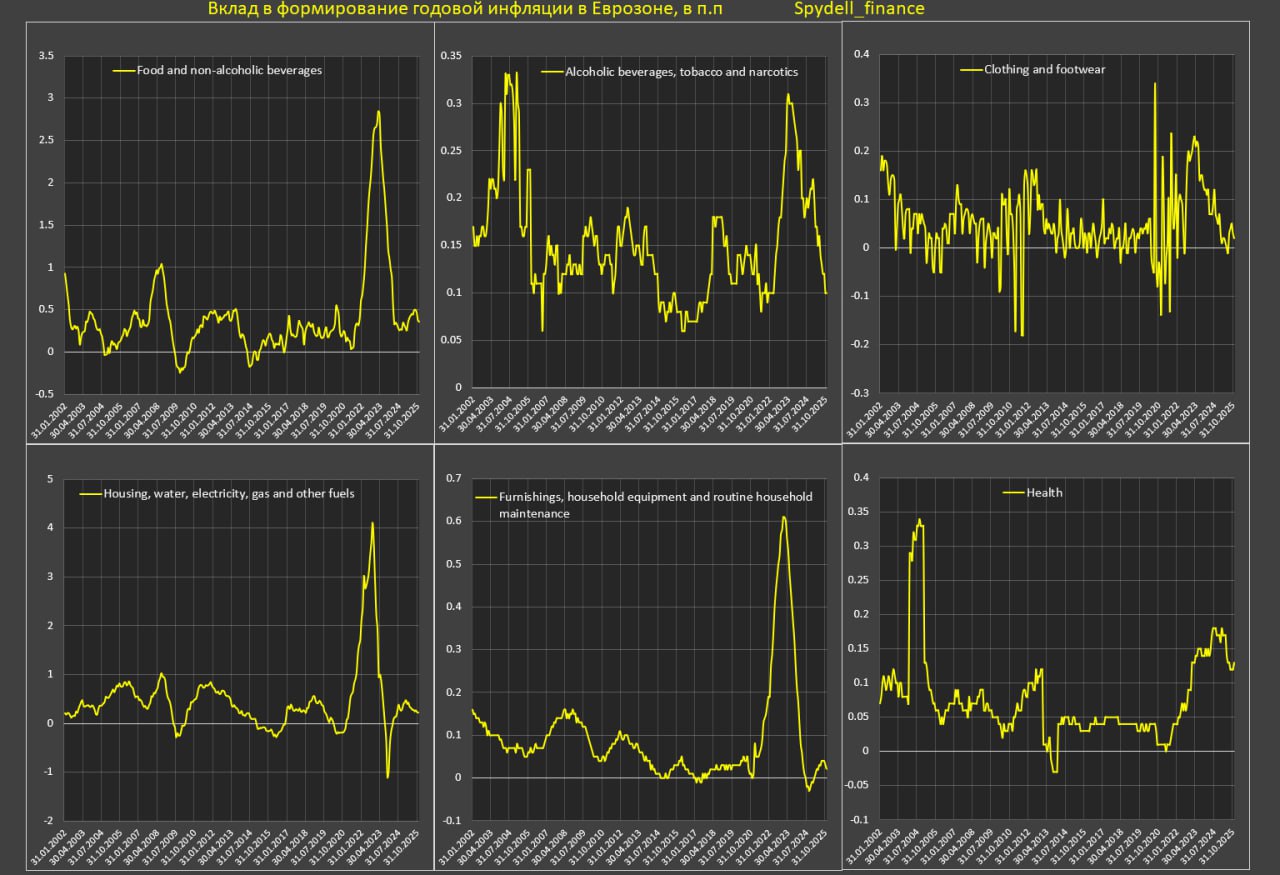
Task: Click the peak of the Food inflation spike
Action: 378,112
